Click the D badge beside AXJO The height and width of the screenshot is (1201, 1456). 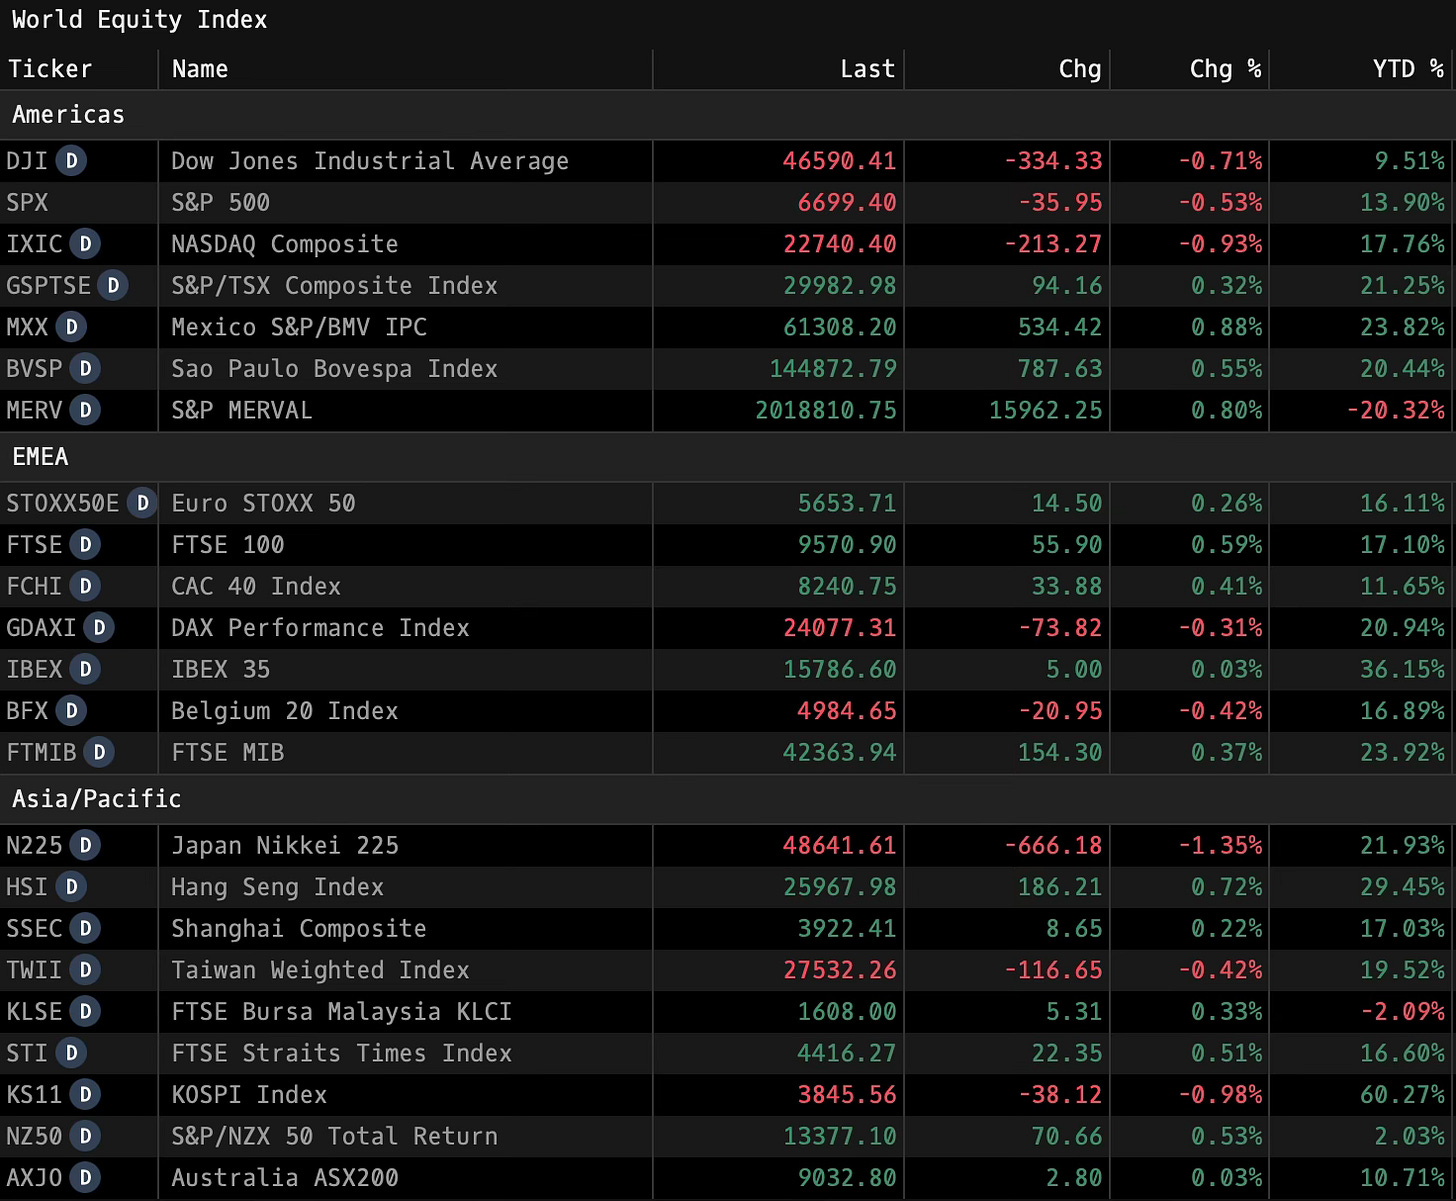[x=86, y=1178]
